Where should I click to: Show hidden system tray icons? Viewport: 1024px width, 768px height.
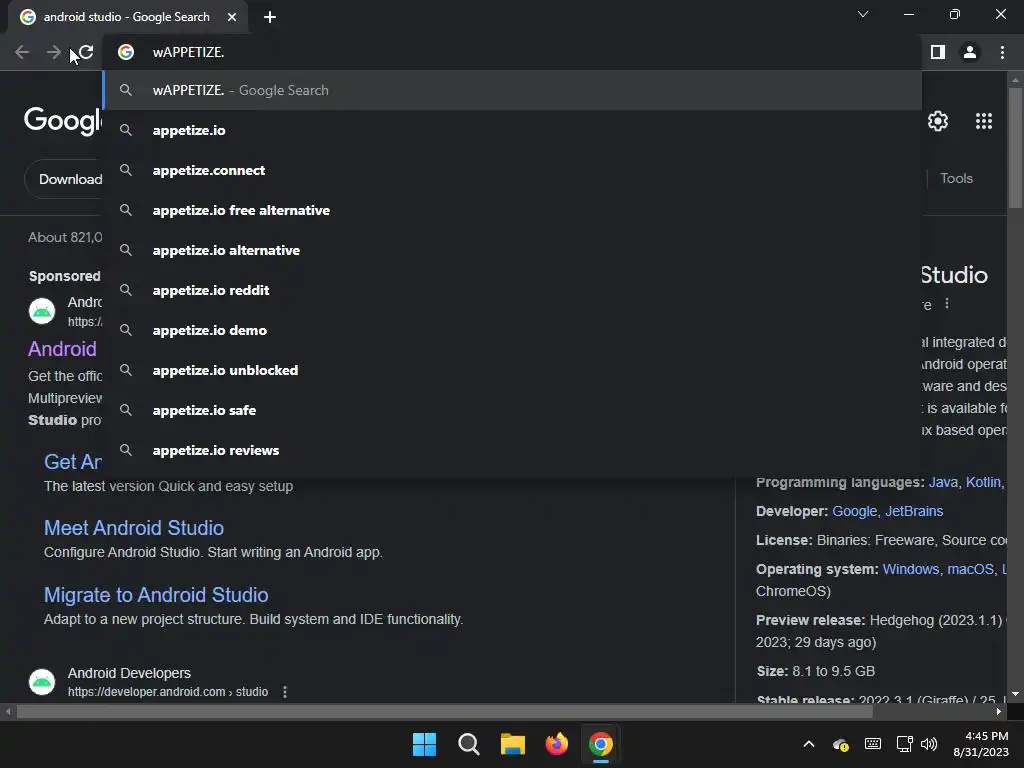[808, 744]
